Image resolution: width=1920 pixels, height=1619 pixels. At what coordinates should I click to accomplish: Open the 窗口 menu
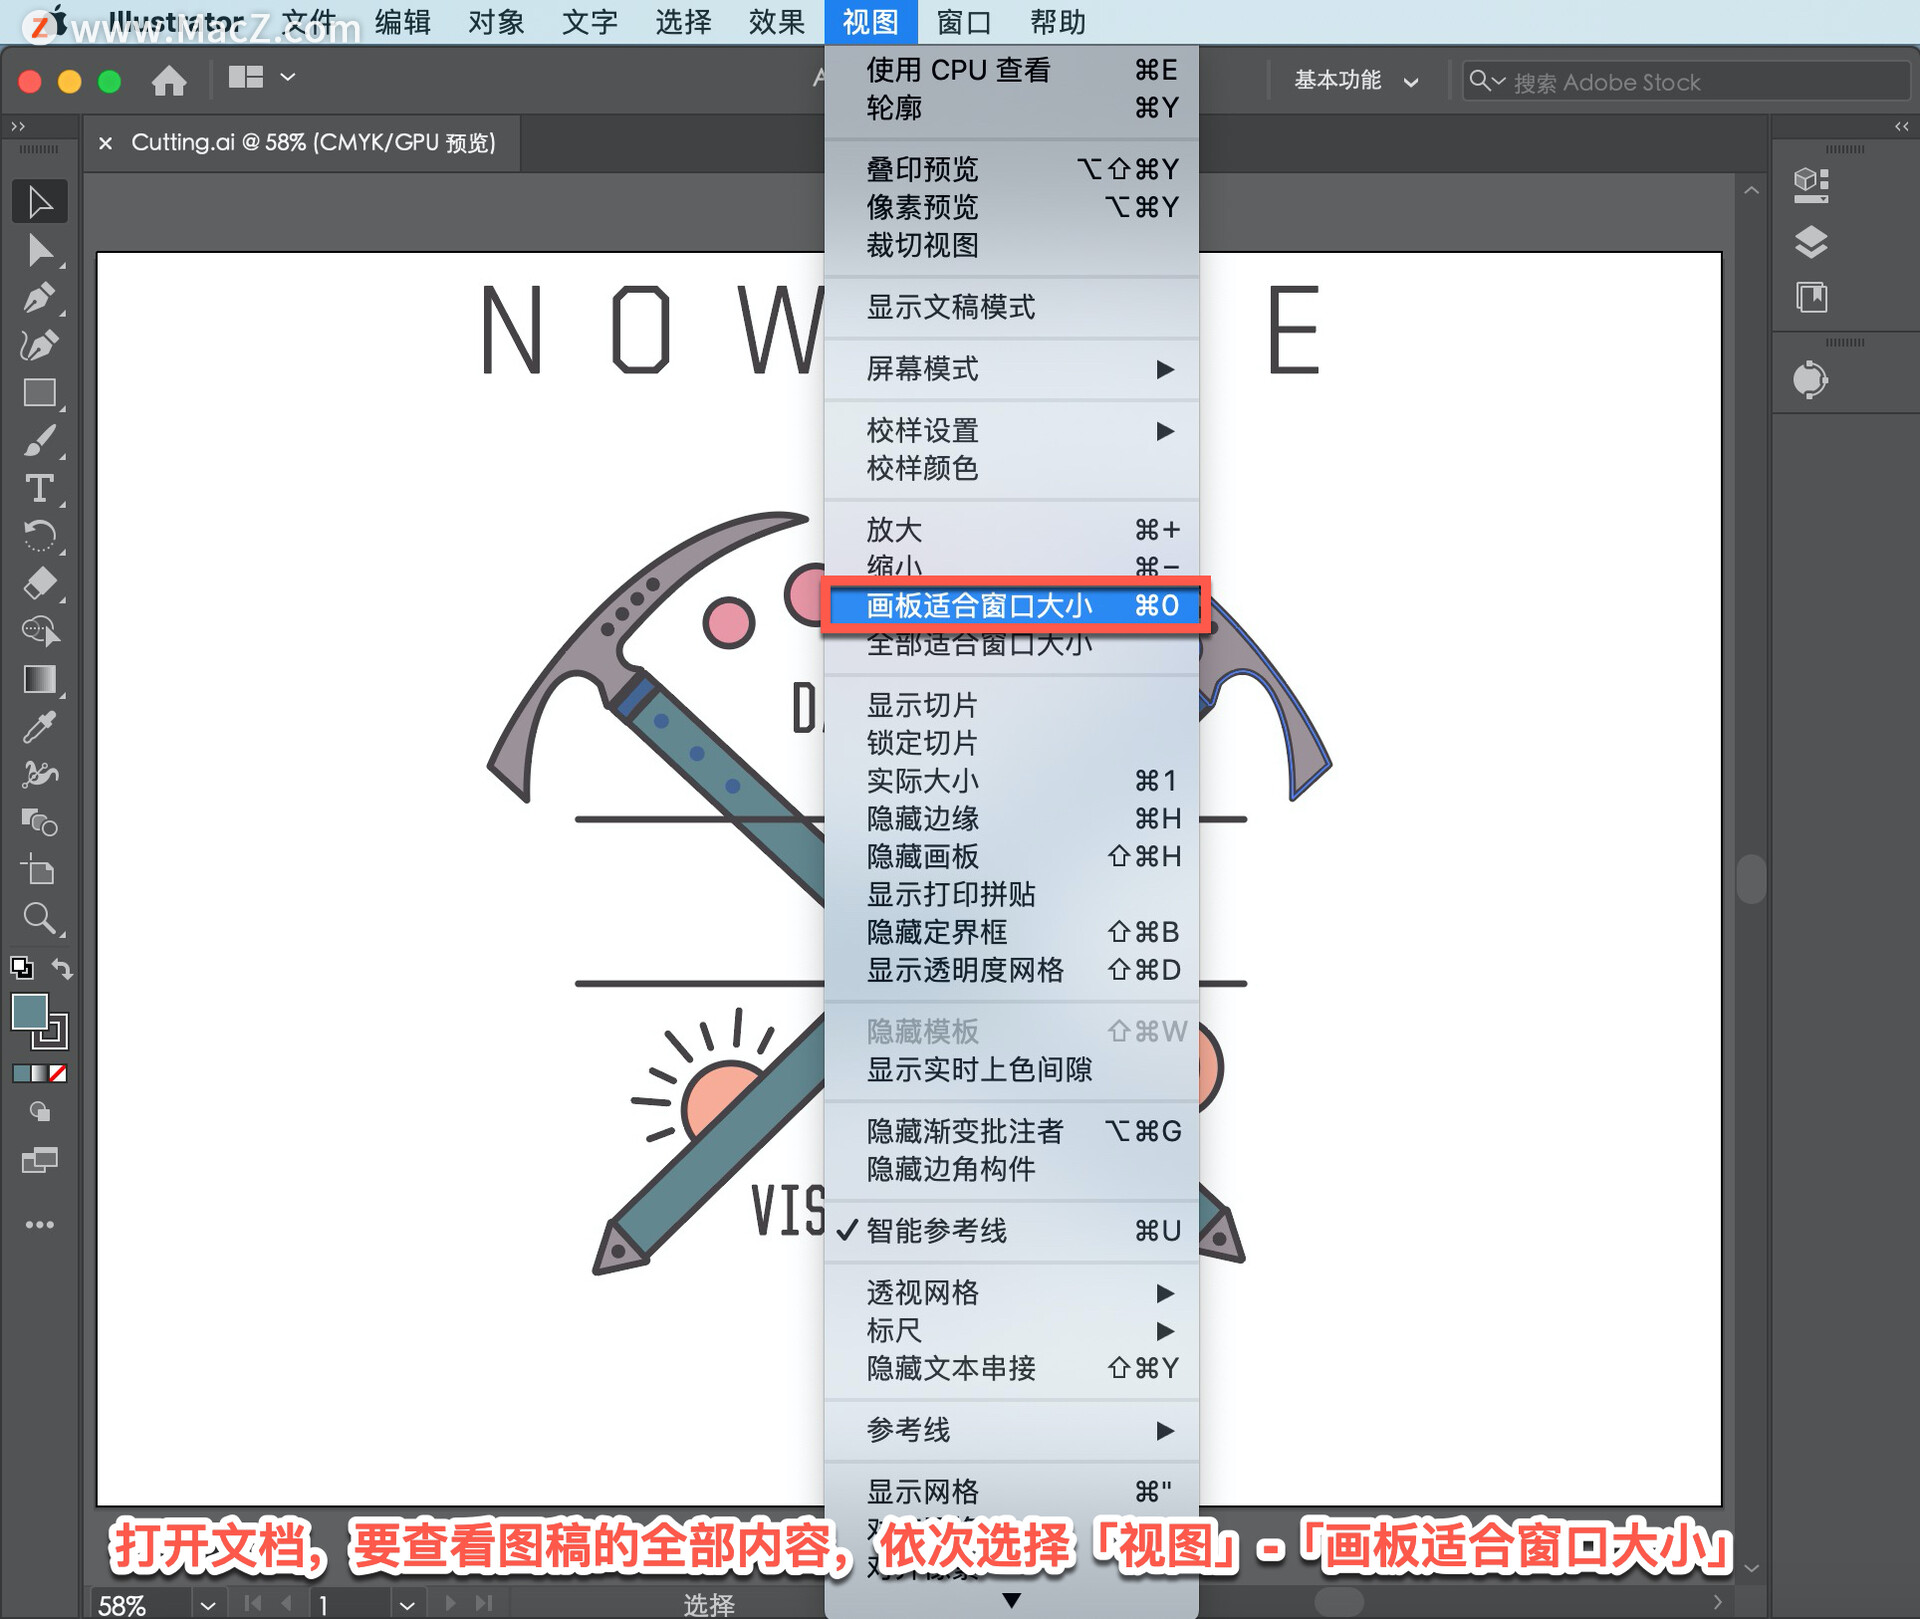963,22
